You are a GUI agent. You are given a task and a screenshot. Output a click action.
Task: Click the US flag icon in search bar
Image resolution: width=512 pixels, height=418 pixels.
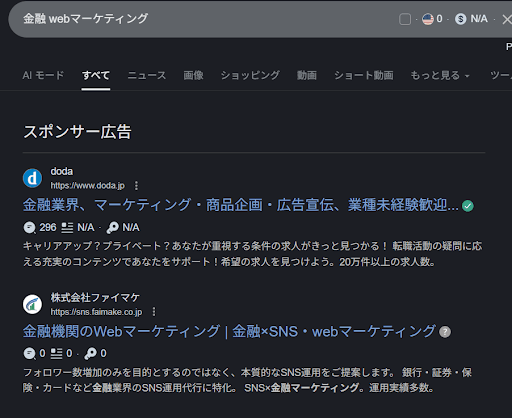pos(428,19)
